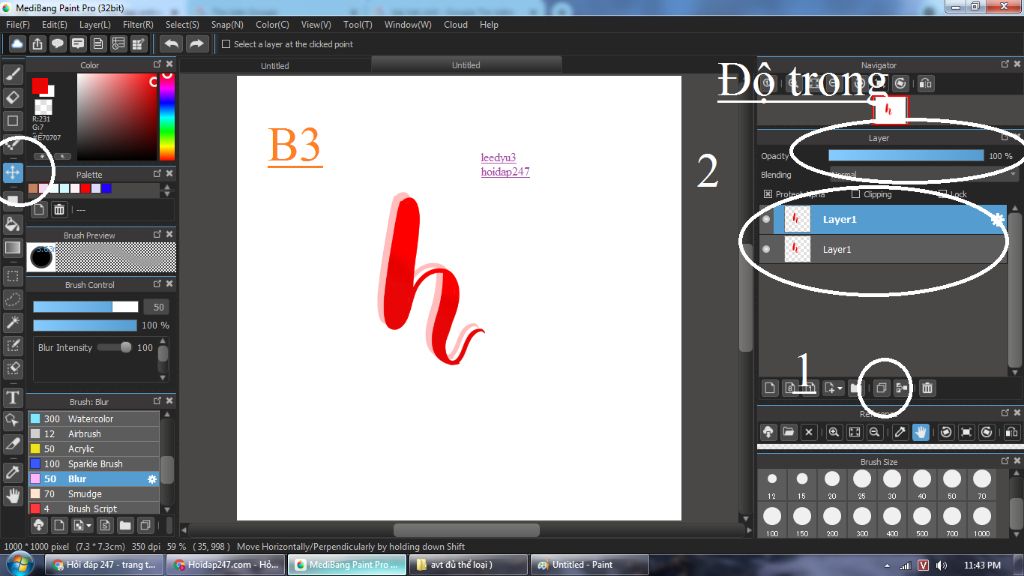Create a new layer with page icon
The height and width of the screenshot is (576, 1024).
click(770, 388)
